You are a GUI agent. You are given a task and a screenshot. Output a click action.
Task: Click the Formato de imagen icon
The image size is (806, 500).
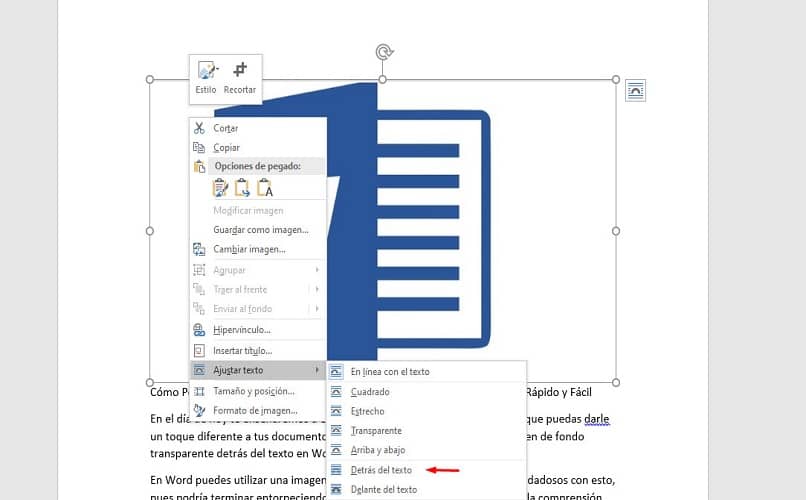point(199,410)
